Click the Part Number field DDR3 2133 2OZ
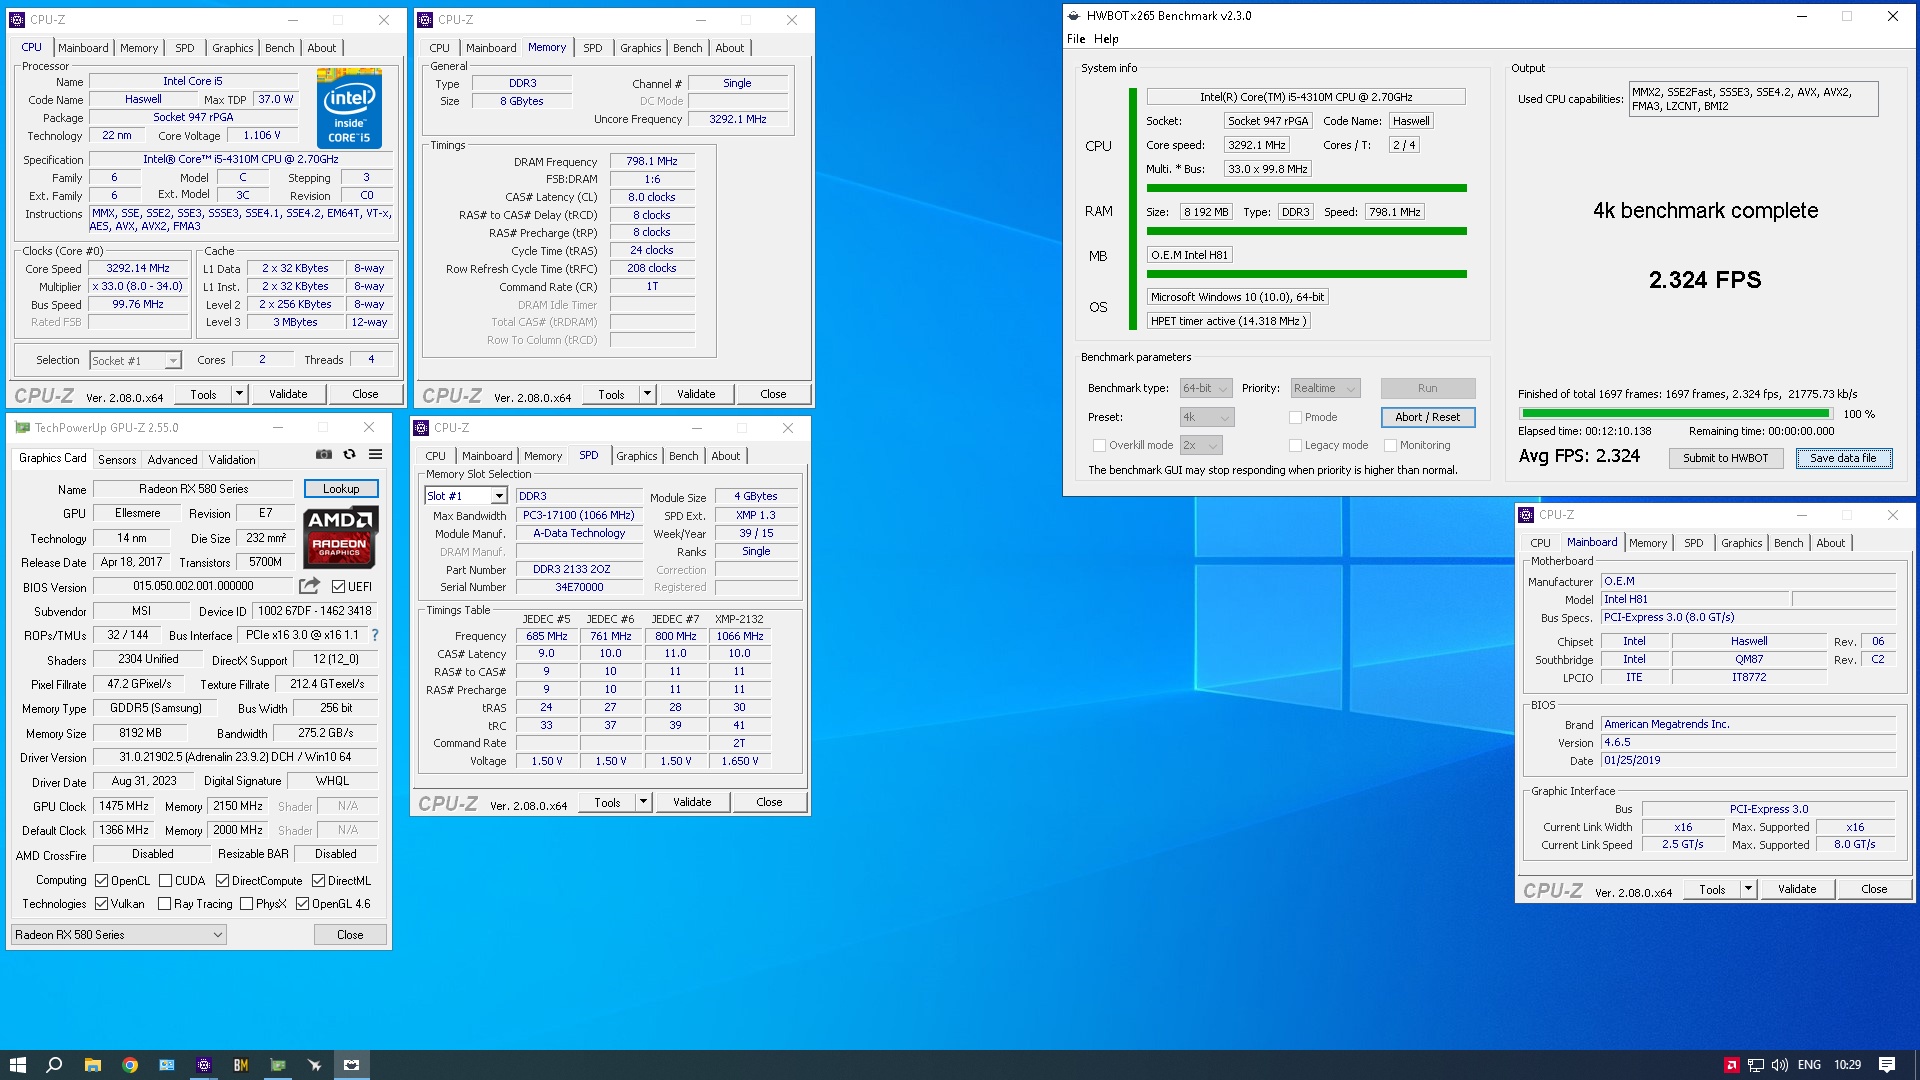This screenshot has width=1920, height=1080. point(579,570)
